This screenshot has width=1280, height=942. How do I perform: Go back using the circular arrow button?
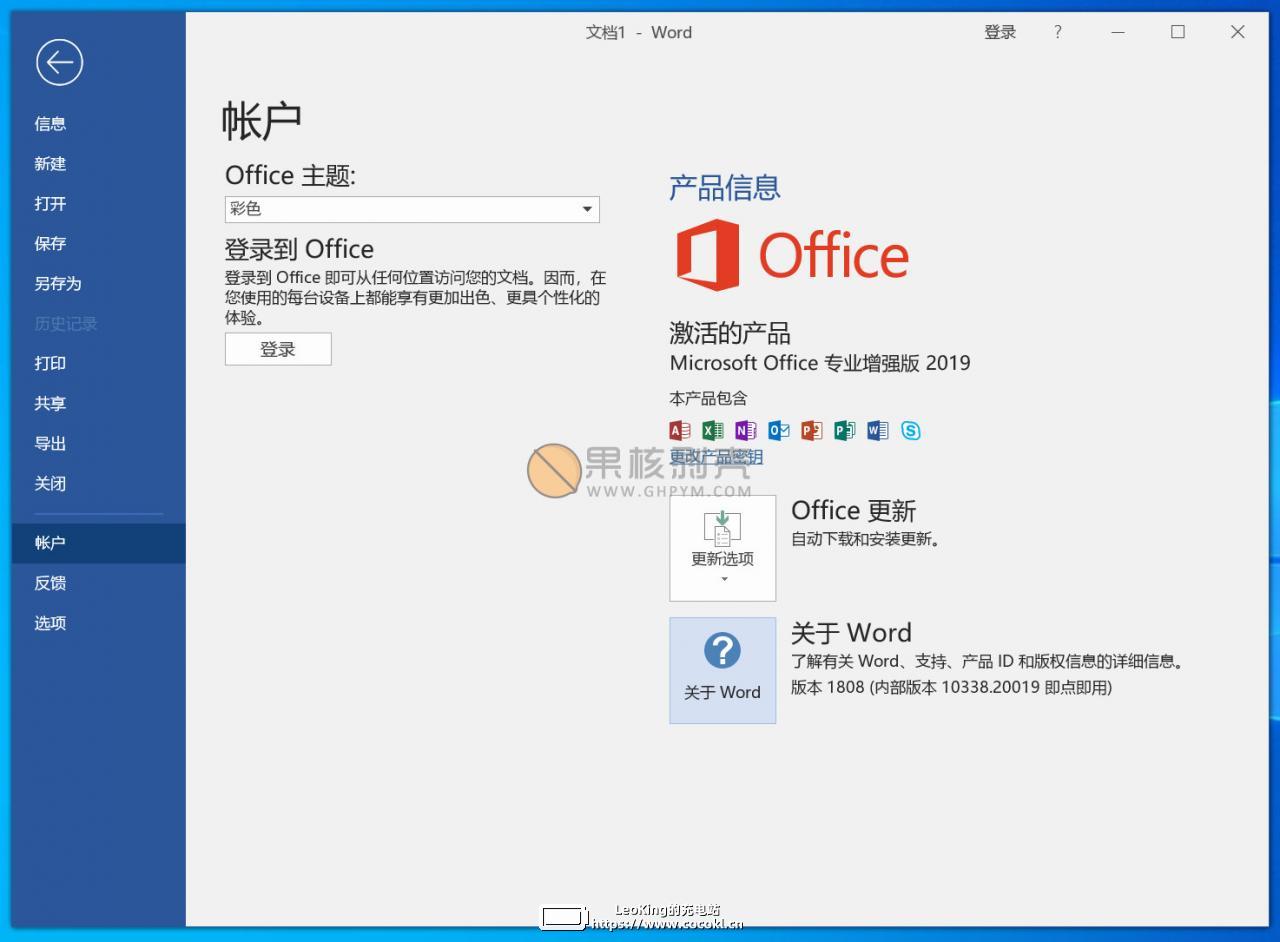(x=59, y=62)
